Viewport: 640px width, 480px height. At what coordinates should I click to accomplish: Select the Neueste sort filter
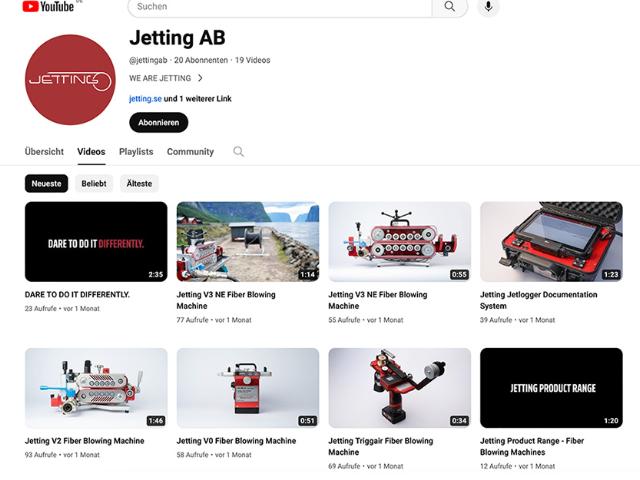(x=46, y=184)
